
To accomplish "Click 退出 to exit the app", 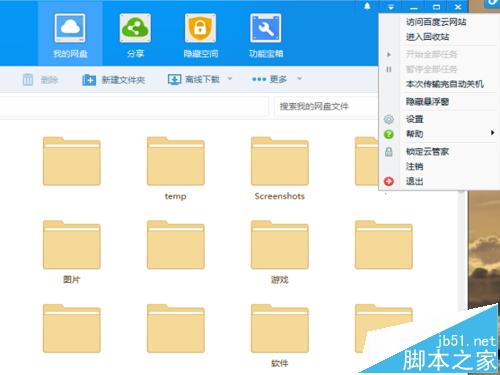I will (x=438, y=181).
